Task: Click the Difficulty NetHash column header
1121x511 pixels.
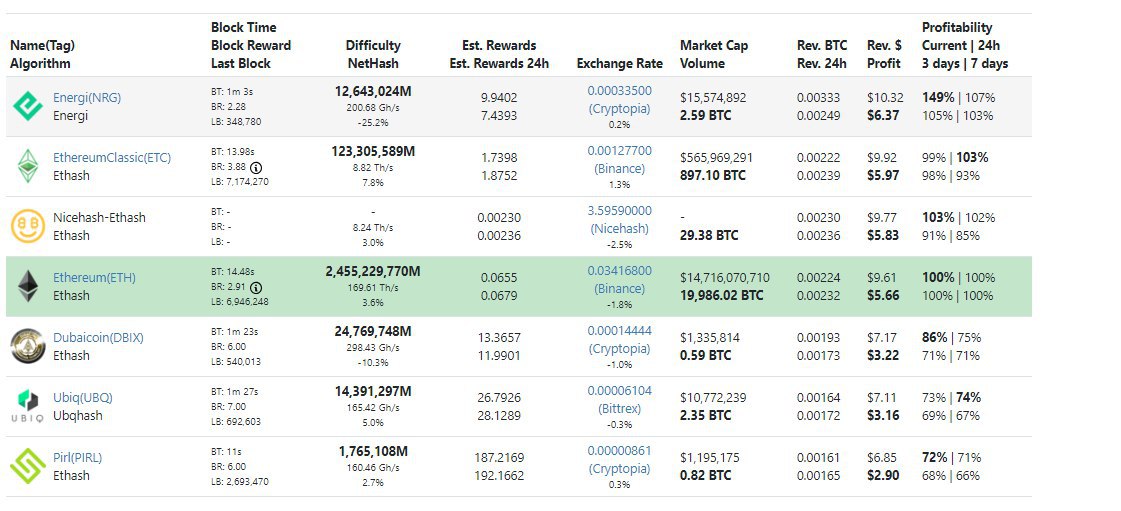Action: coord(373,54)
